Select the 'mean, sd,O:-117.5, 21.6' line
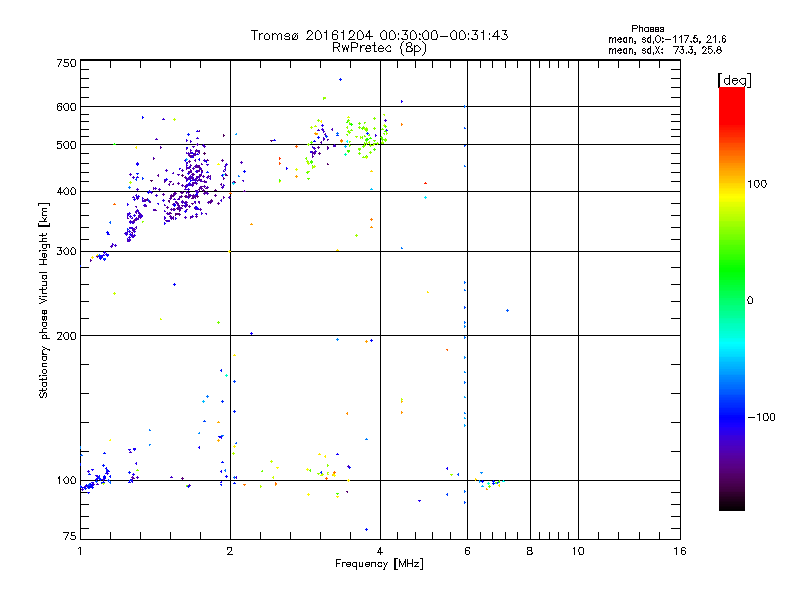Viewport: 800px width, 600px height. pyautogui.click(x=667, y=39)
